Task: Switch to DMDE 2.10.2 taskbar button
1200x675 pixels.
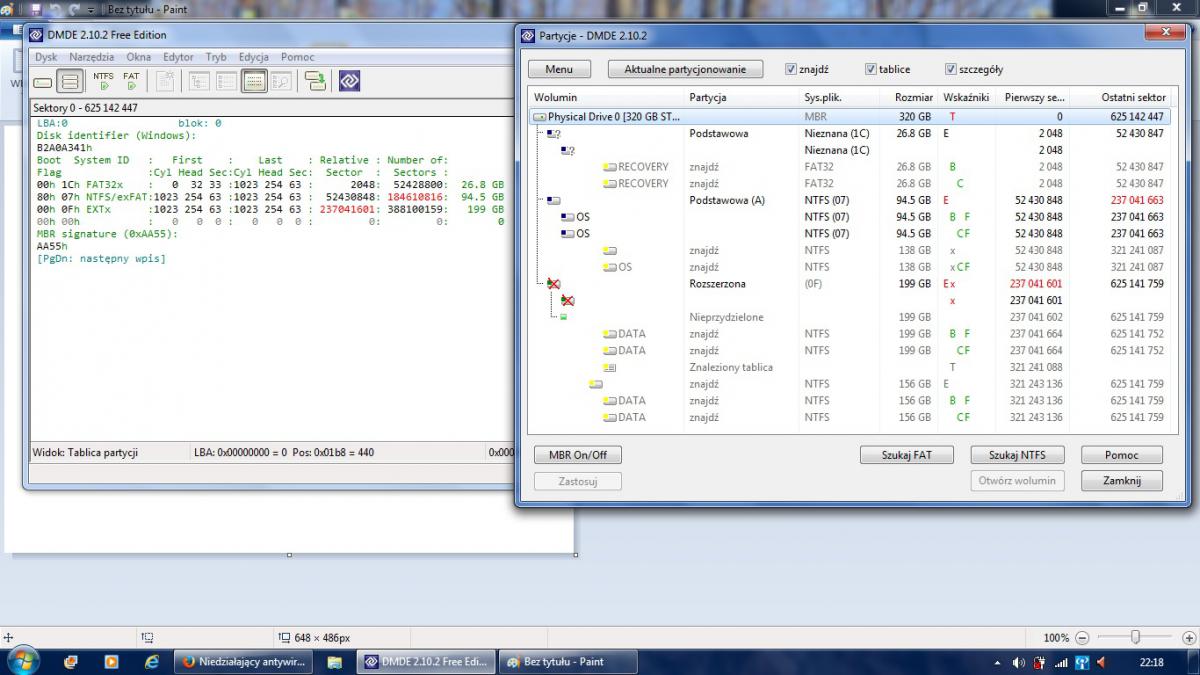Action: 426,661
